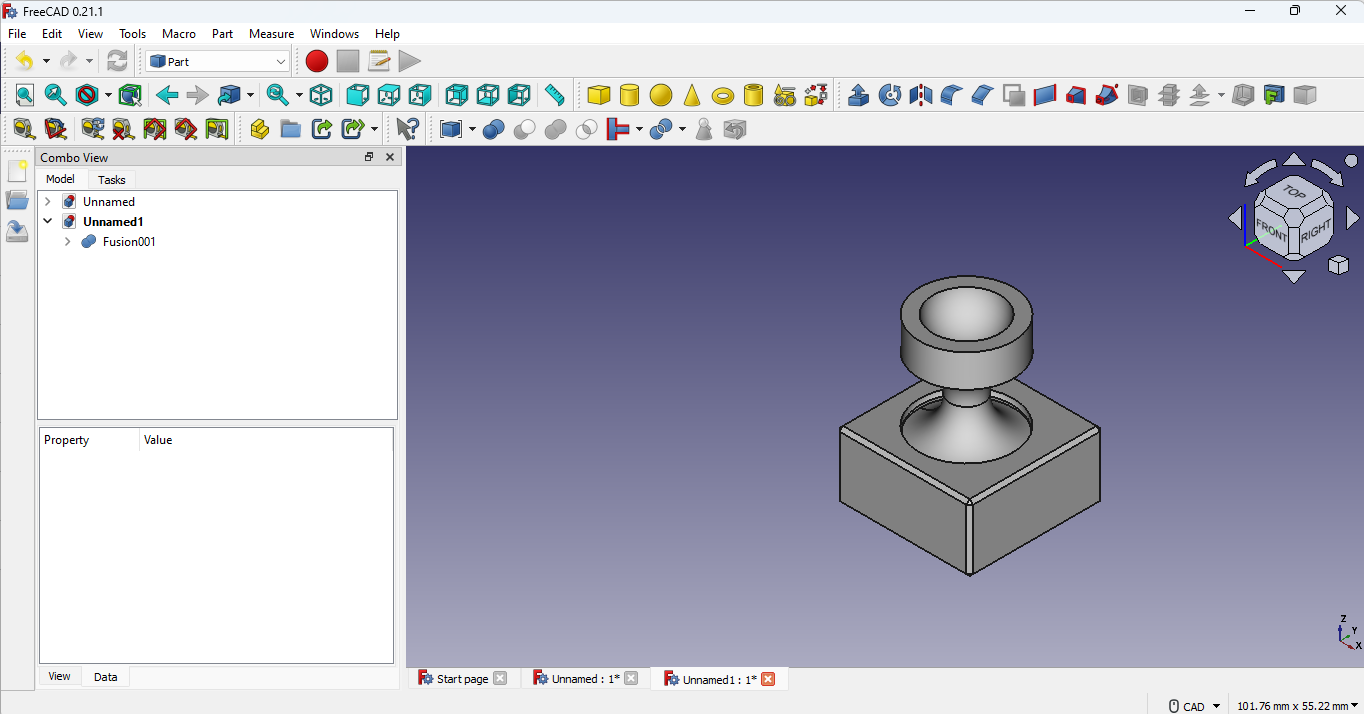Switch to the Data property tab
Viewport: 1364px width, 714px height.
point(106,677)
